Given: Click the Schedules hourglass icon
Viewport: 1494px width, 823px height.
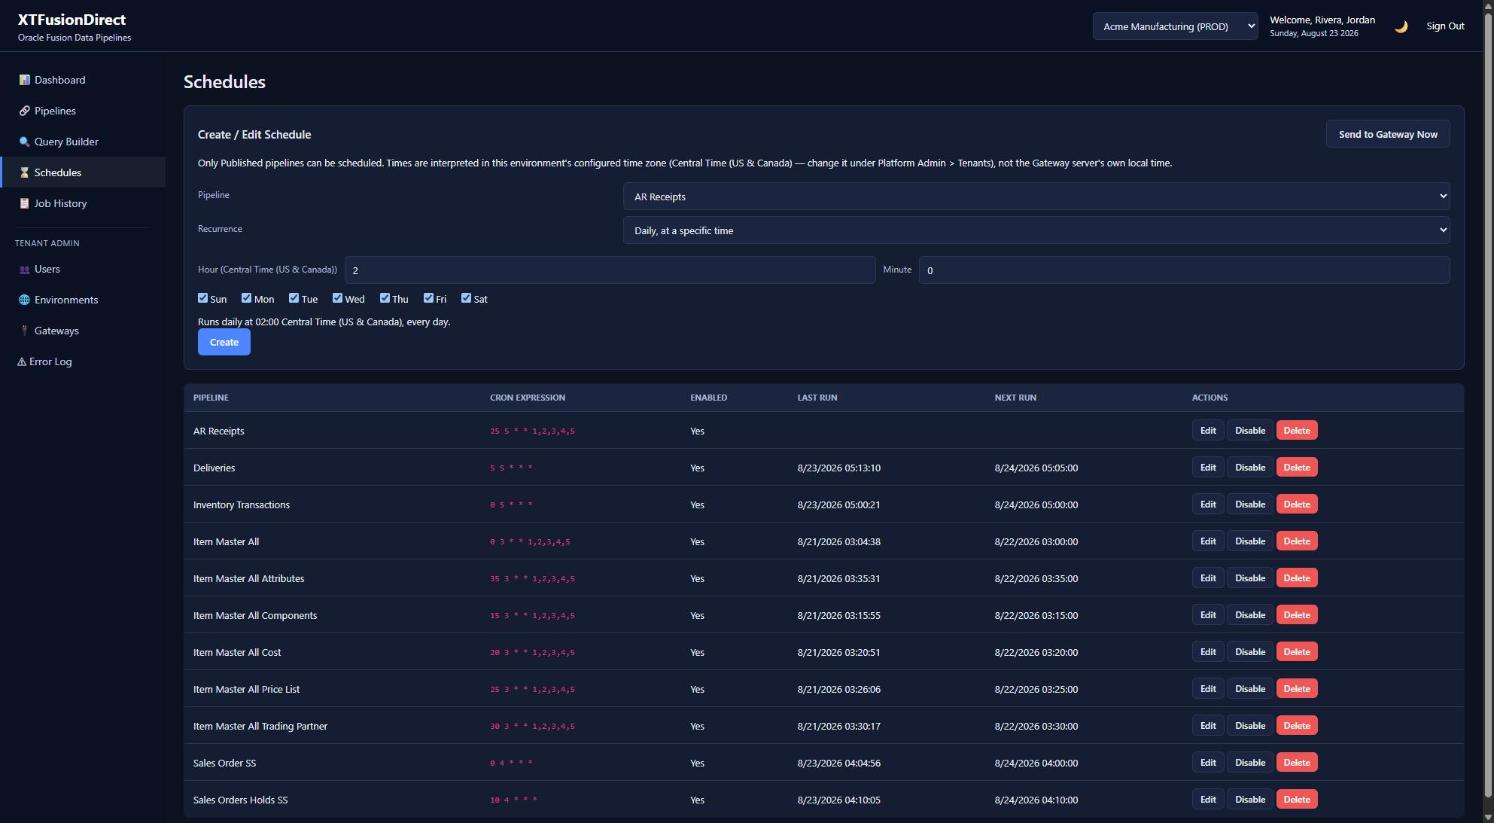Looking at the screenshot, I should point(24,173).
